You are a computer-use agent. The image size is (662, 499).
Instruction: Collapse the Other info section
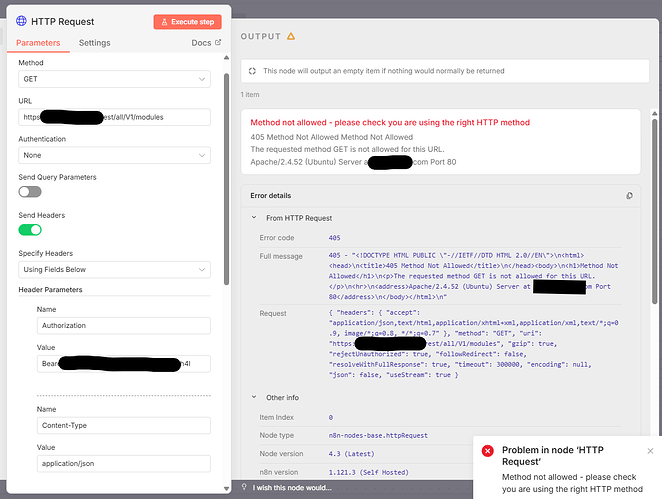point(253,397)
